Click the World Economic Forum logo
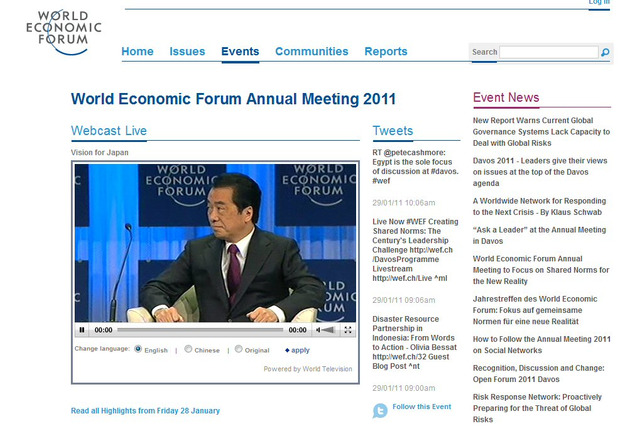This screenshot has height=426, width=640. pyautogui.click(x=64, y=32)
